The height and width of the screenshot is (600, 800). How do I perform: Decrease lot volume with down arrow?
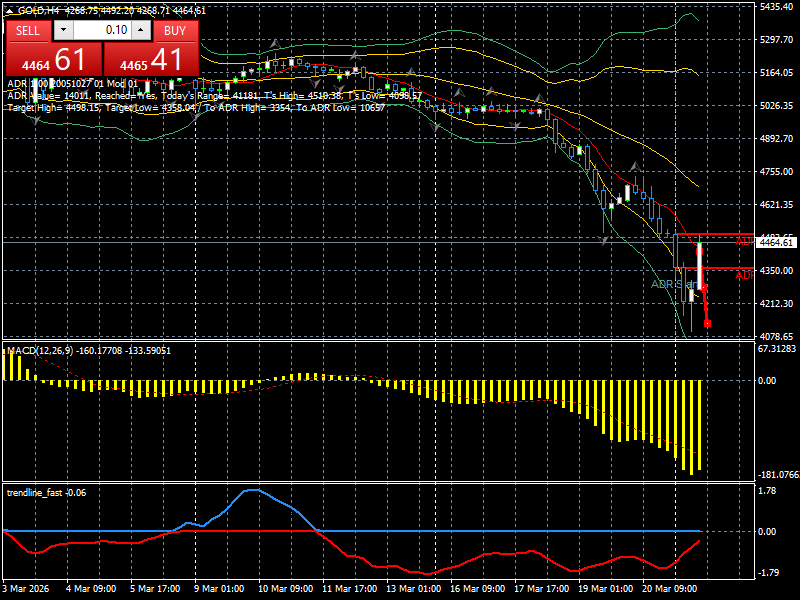63,30
